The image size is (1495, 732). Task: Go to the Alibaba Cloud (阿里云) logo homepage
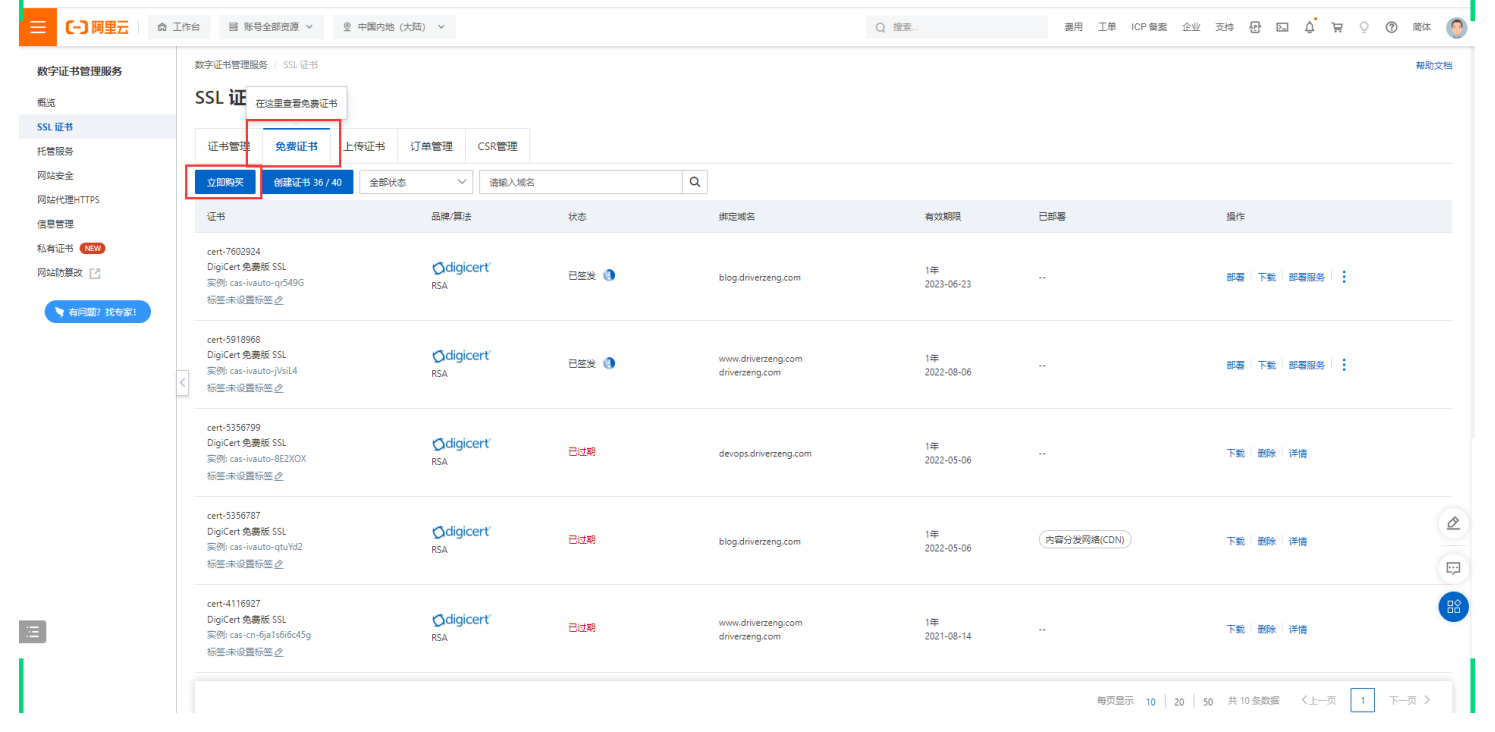(x=97, y=27)
